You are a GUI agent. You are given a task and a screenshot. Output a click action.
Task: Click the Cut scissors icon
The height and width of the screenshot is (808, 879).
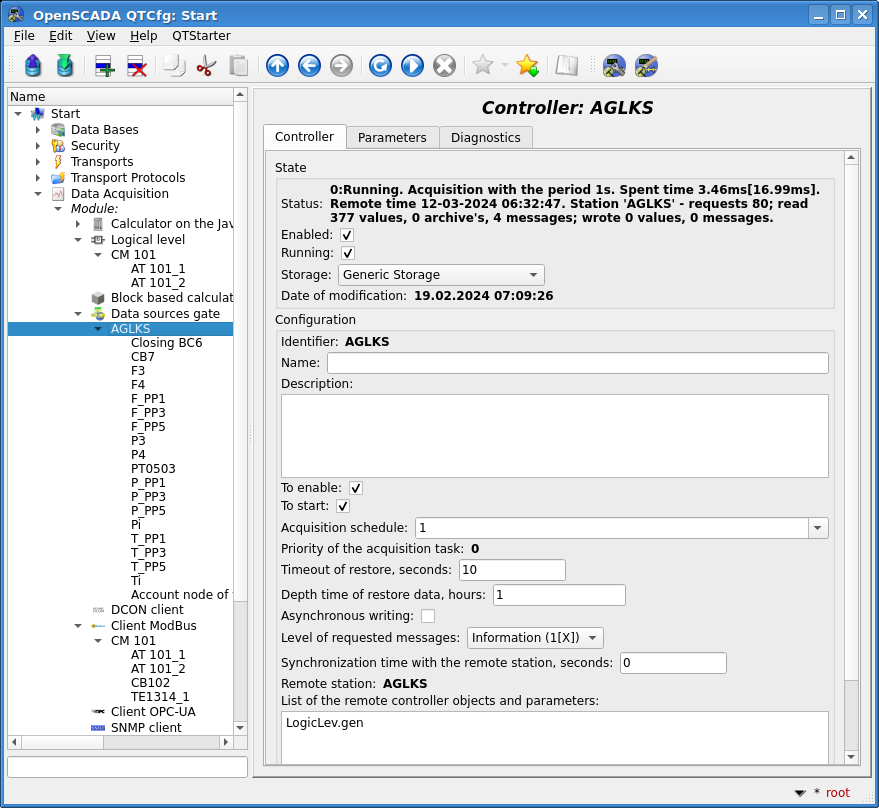coord(206,66)
